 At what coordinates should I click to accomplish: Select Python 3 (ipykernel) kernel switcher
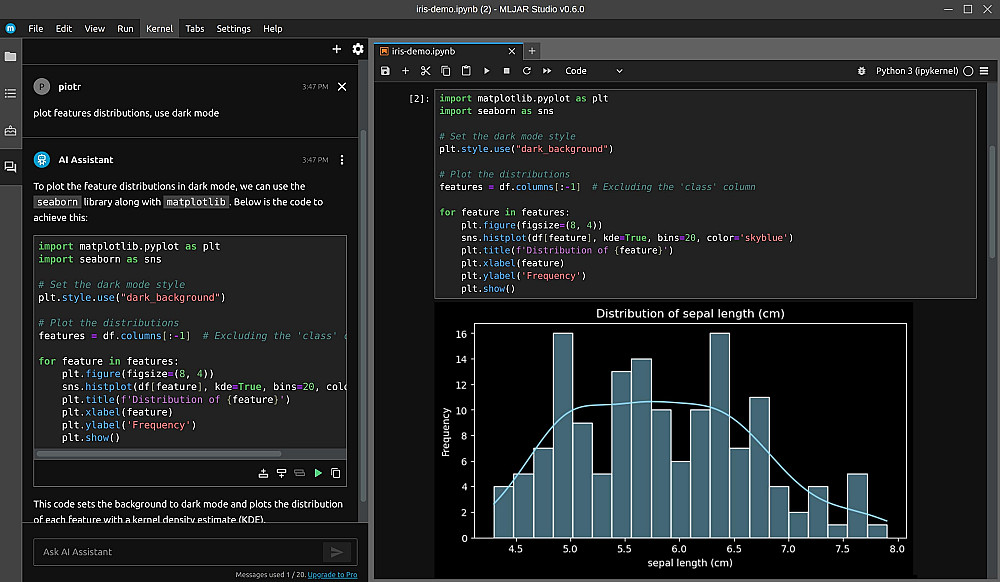(916, 71)
